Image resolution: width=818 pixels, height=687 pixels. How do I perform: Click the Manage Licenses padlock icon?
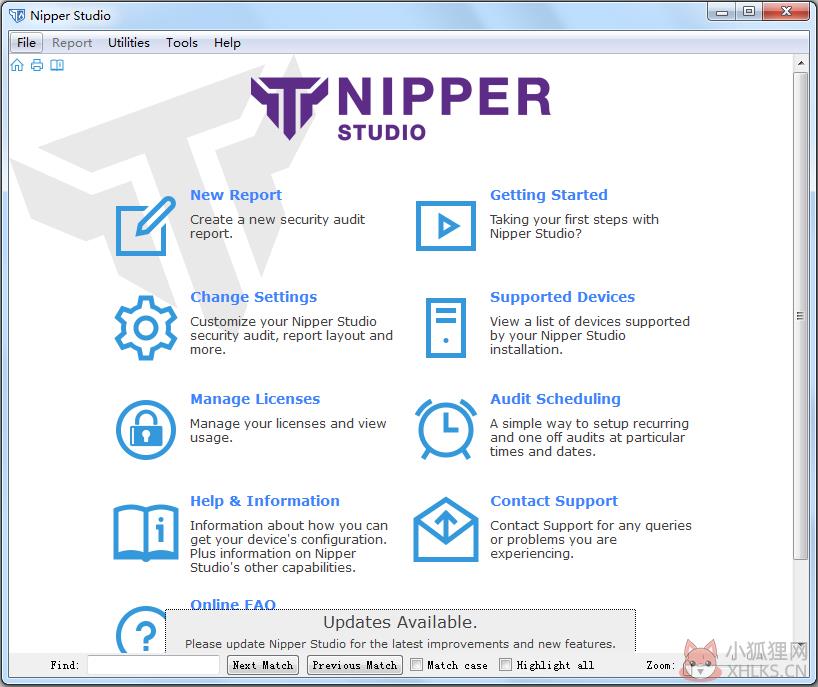pos(146,430)
